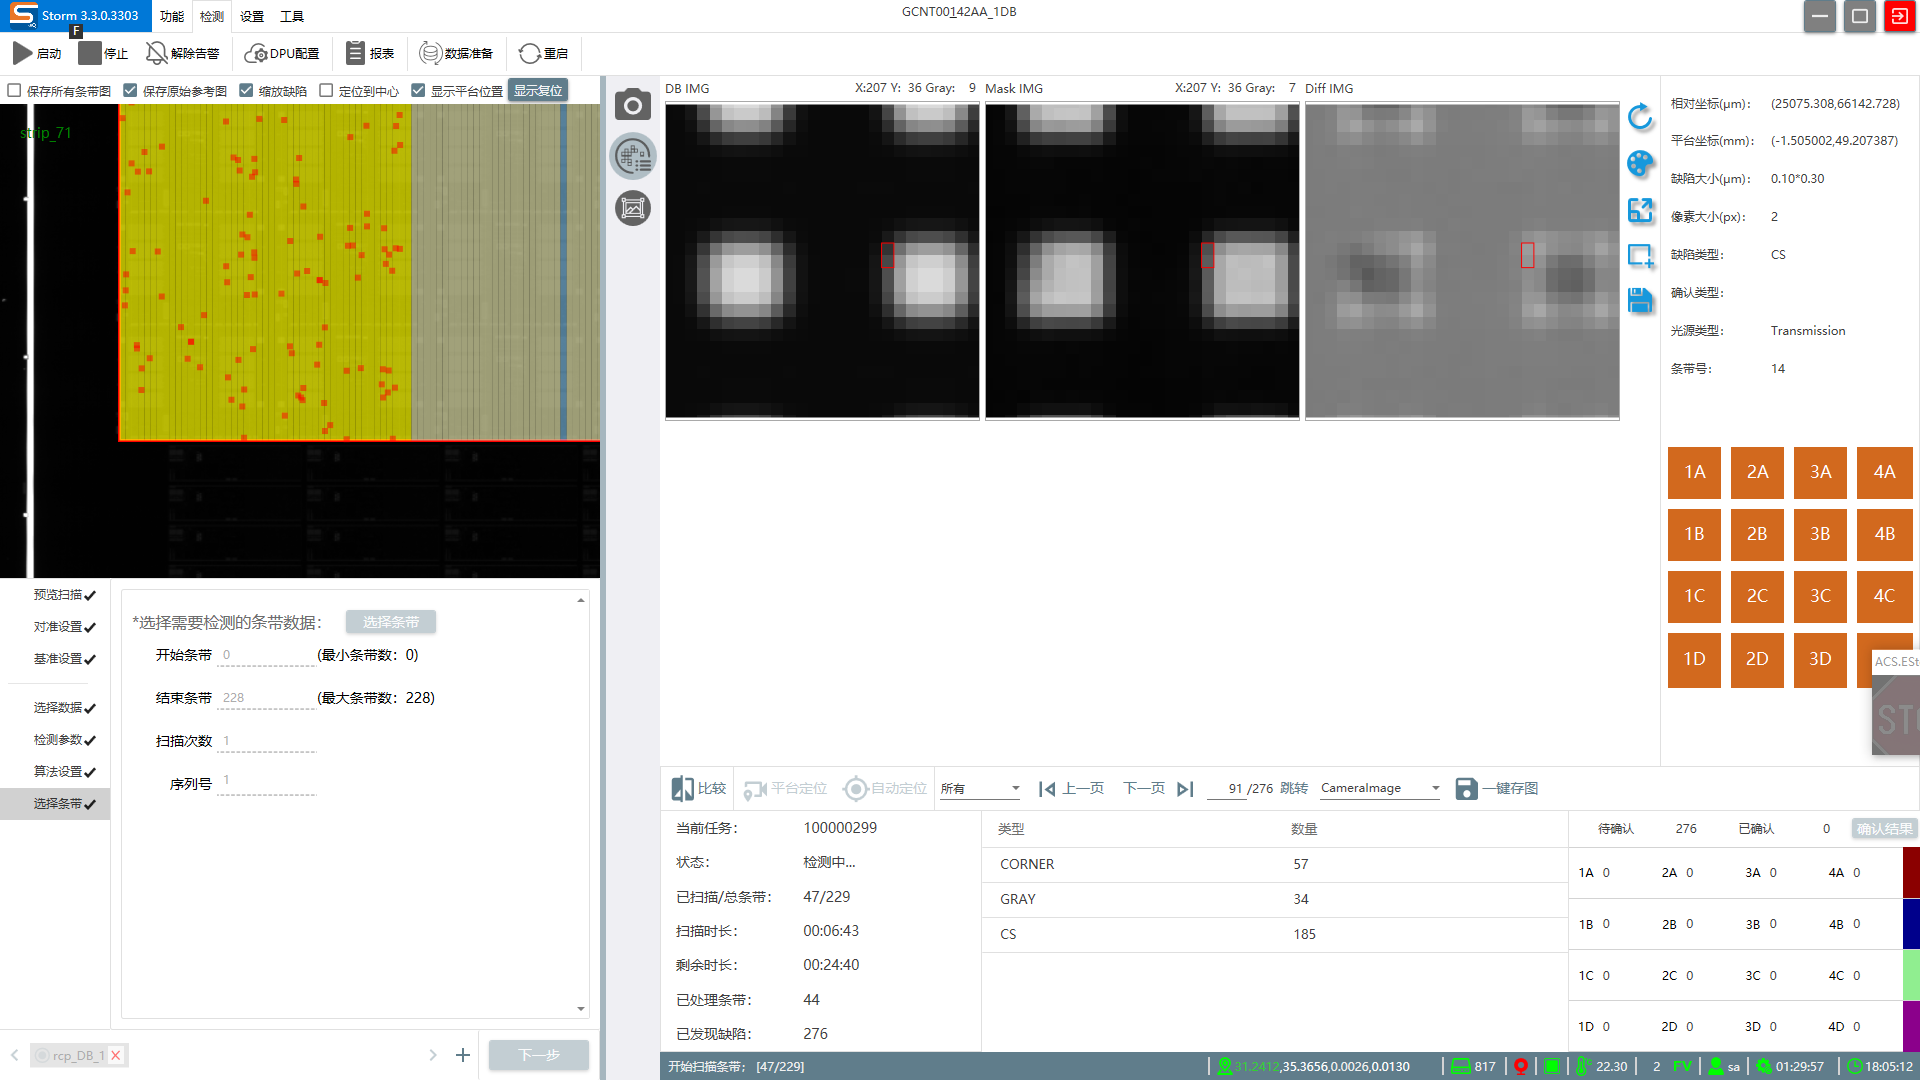This screenshot has width=1920, height=1080.
Task: Expand the CameraImage dropdown
Action: [x=1380, y=789]
